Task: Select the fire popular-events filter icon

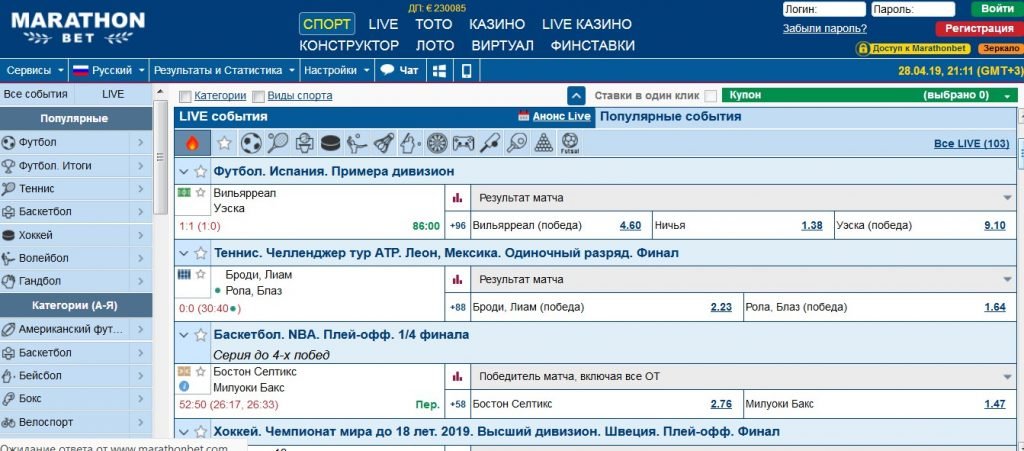Action: click(x=192, y=143)
